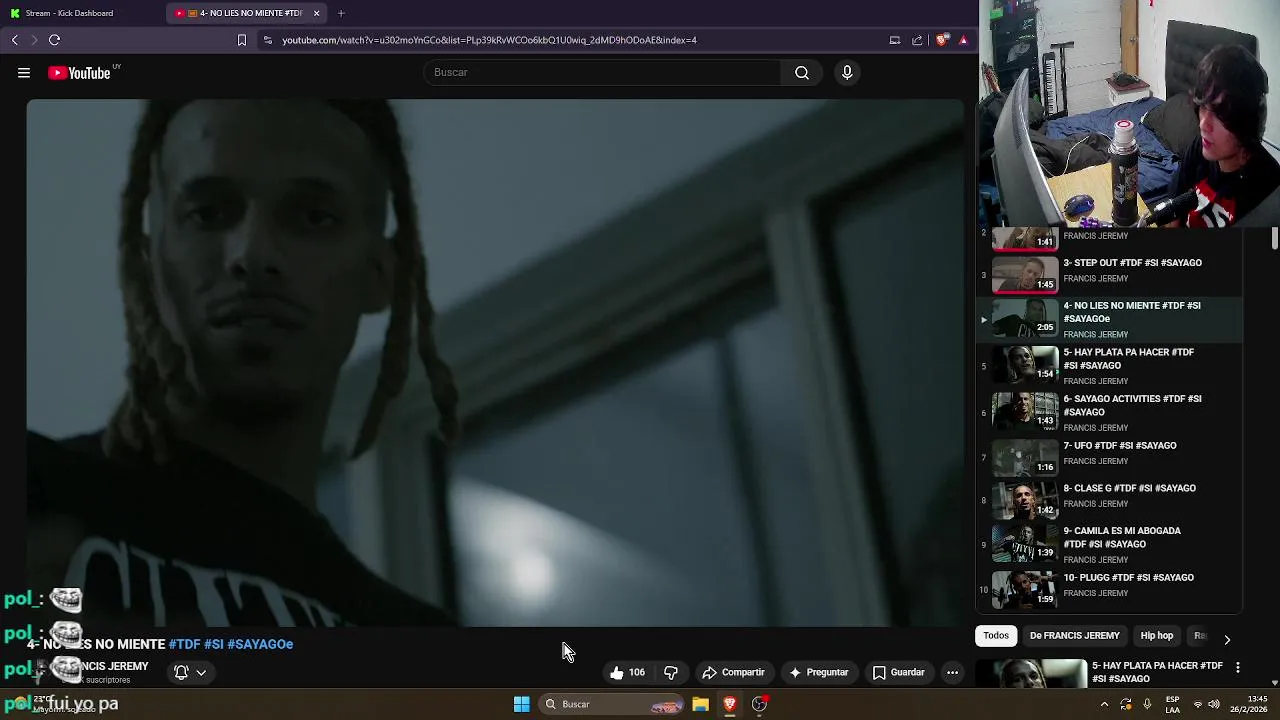The width and height of the screenshot is (1280, 720).
Task: Click the Windows taskbar Buscar search box
Action: click(x=611, y=704)
